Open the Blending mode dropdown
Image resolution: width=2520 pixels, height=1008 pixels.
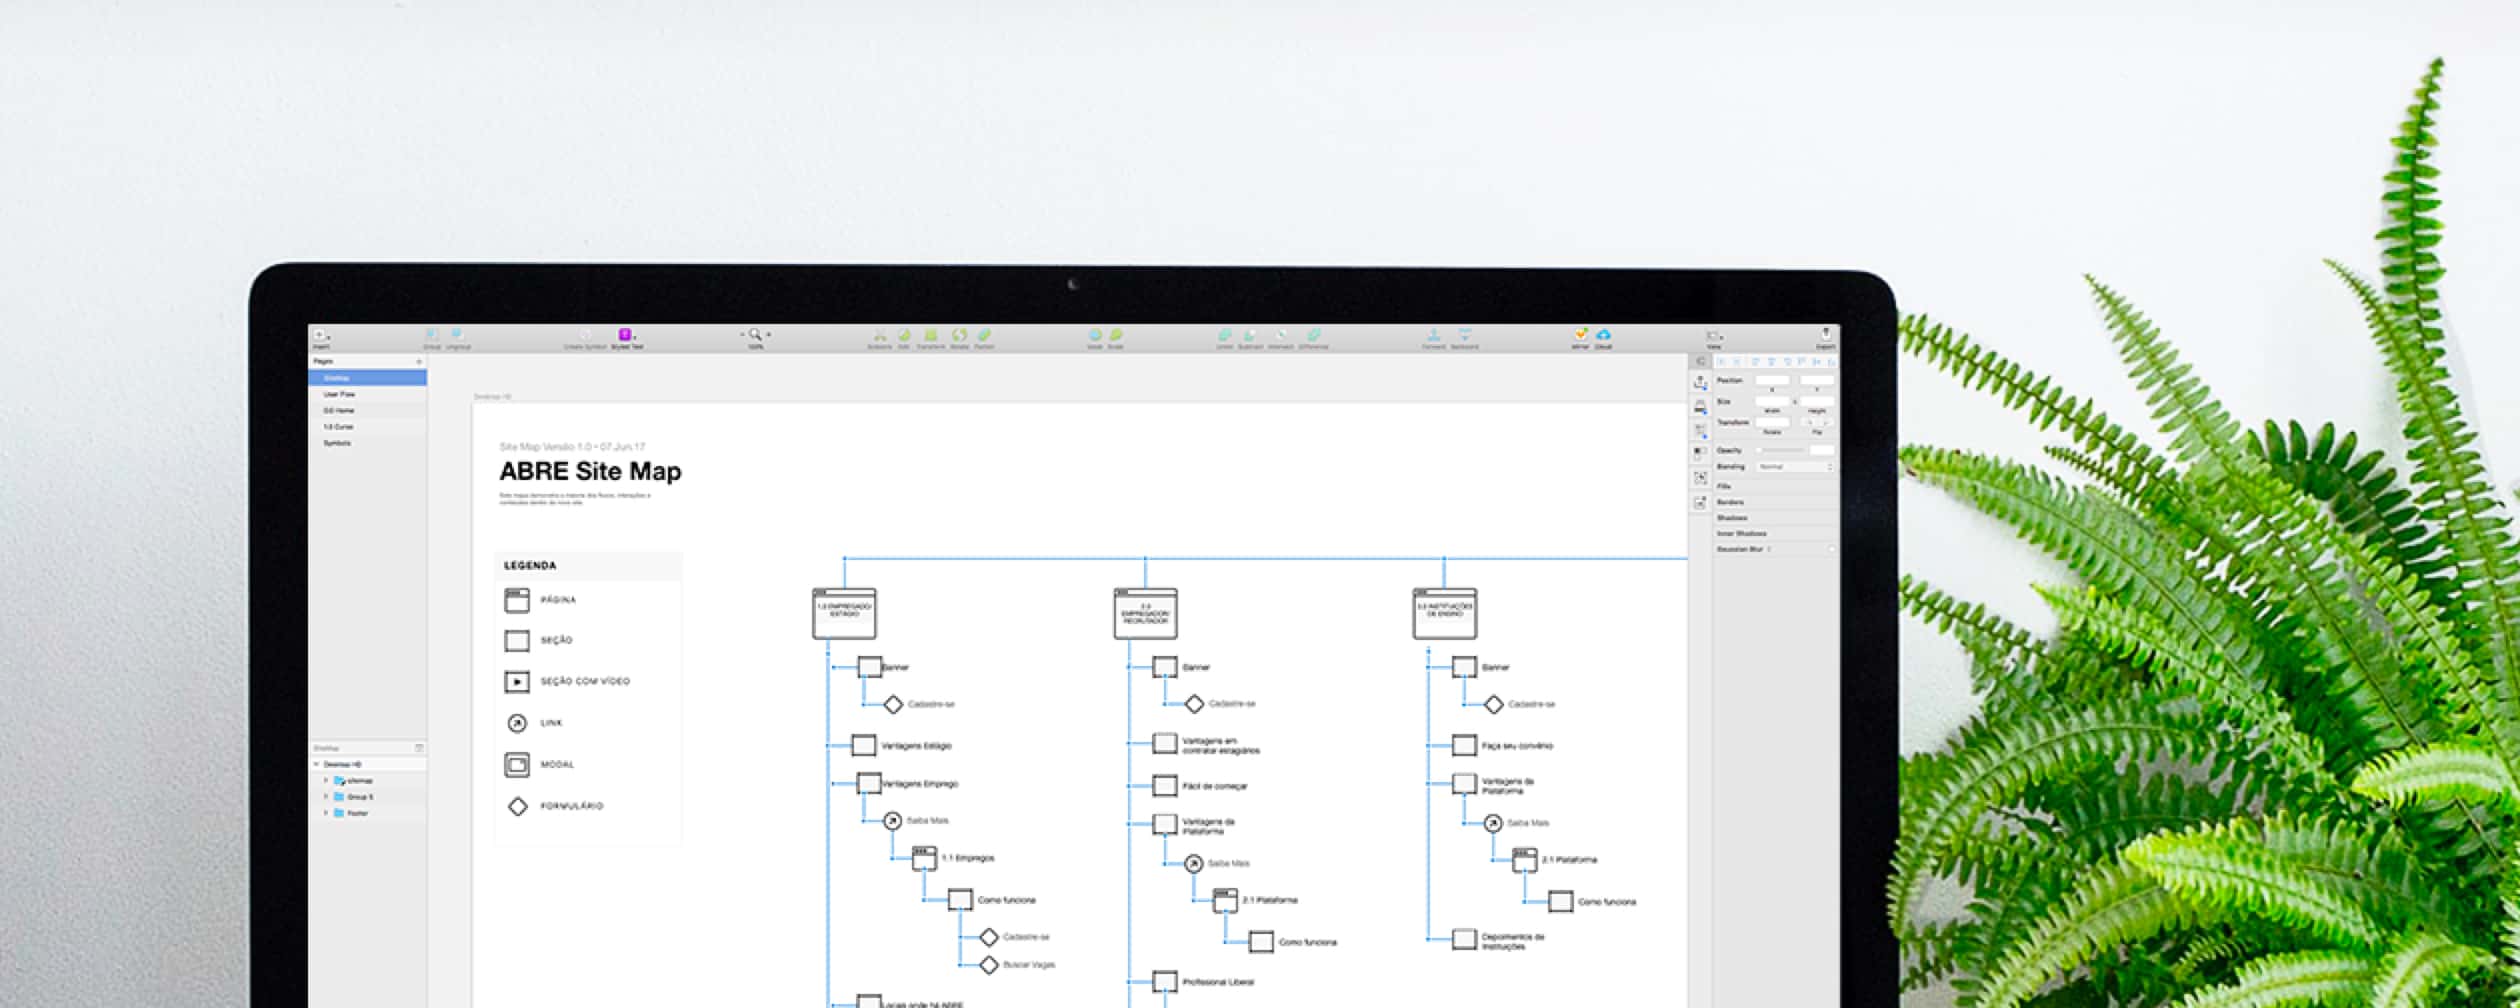[x=1796, y=467]
